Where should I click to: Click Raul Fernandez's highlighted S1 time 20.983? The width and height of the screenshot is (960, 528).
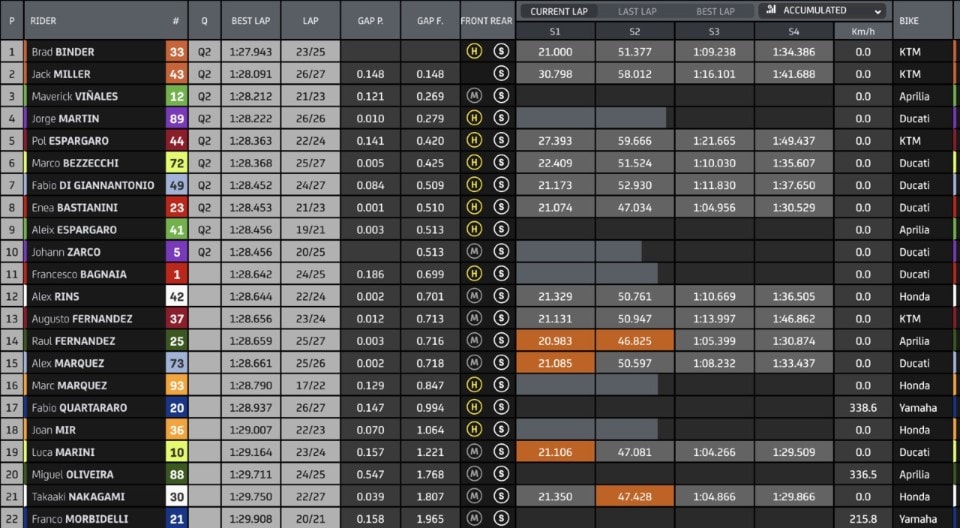pos(555,341)
